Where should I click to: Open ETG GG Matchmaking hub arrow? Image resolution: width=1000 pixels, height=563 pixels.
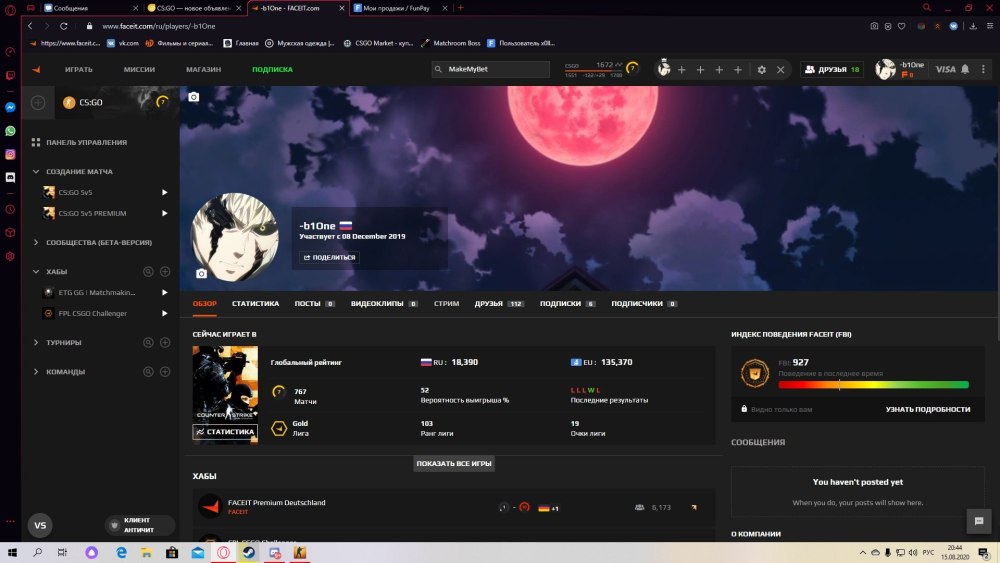(x=165, y=293)
